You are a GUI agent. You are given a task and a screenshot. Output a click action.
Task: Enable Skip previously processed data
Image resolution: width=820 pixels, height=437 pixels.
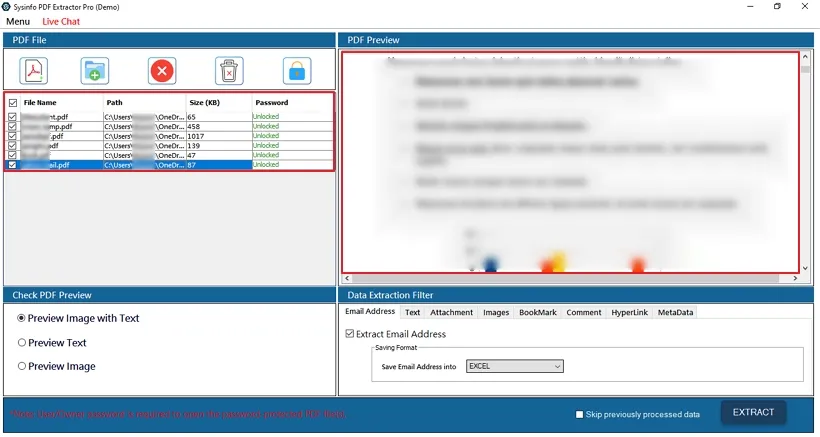(579, 415)
